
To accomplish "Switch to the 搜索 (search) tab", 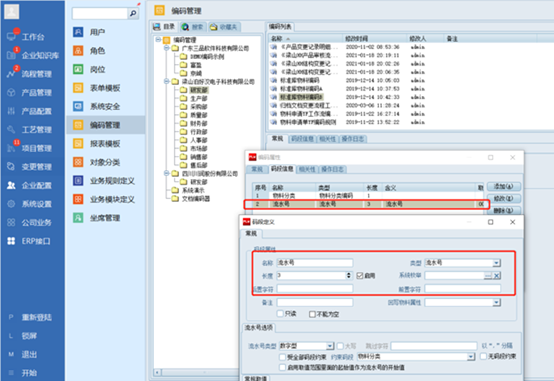I will point(193,27).
